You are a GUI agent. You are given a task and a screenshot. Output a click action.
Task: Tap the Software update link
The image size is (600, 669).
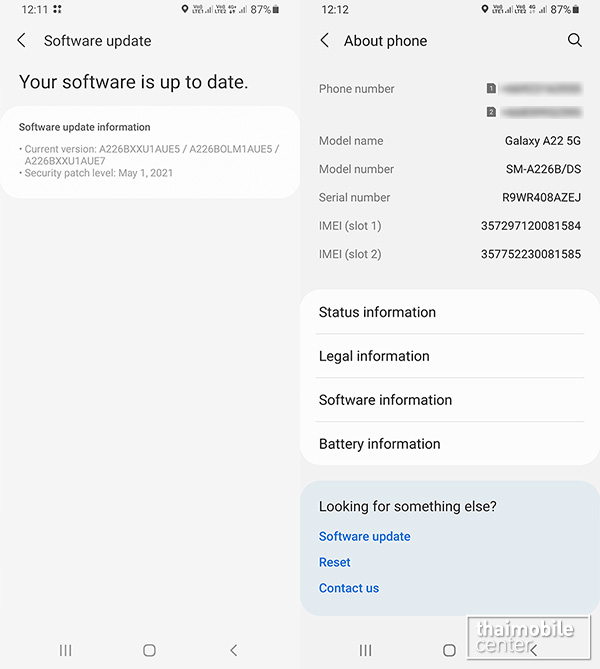pos(364,537)
